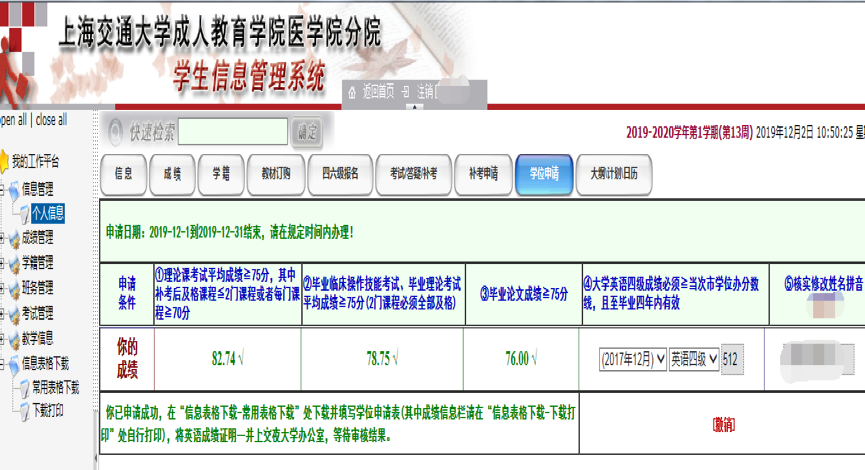
Task: Click the 申请日期 notice text
Action: pyautogui.click(x=229, y=232)
